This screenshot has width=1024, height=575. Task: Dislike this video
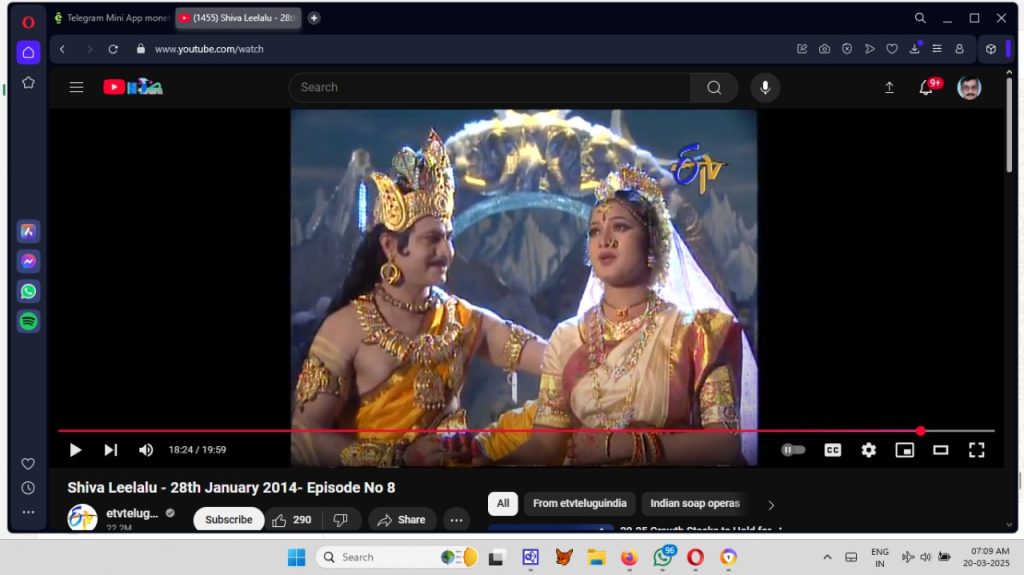point(340,519)
